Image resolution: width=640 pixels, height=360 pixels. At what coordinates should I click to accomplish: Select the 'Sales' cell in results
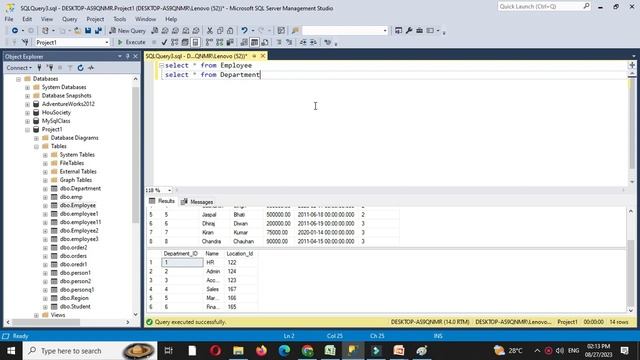214,289
